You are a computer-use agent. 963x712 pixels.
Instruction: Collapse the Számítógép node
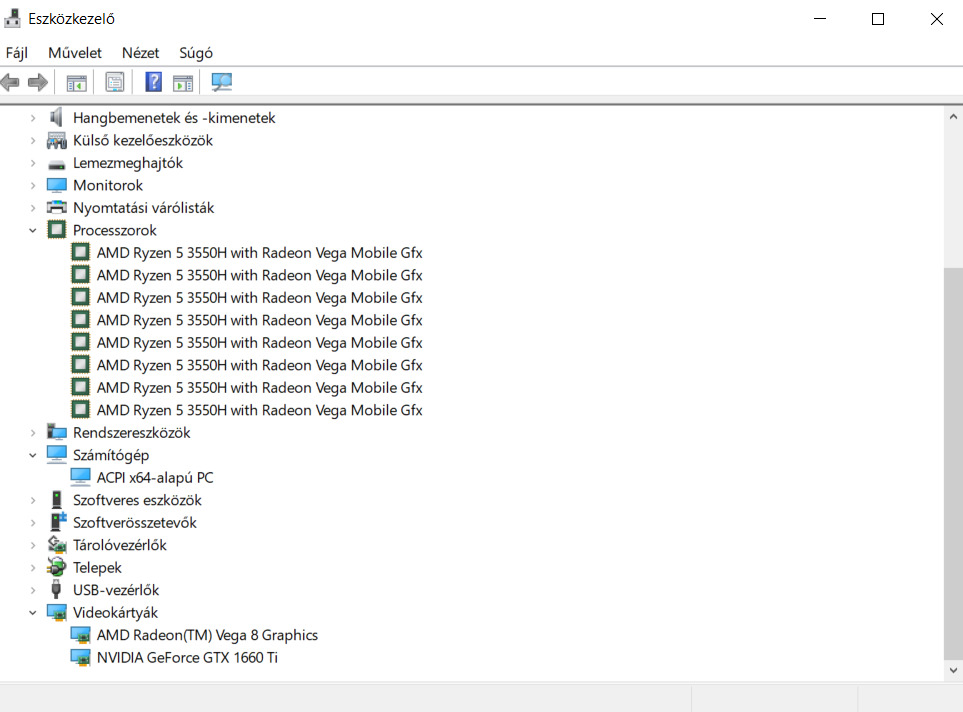click(x=33, y=455)
